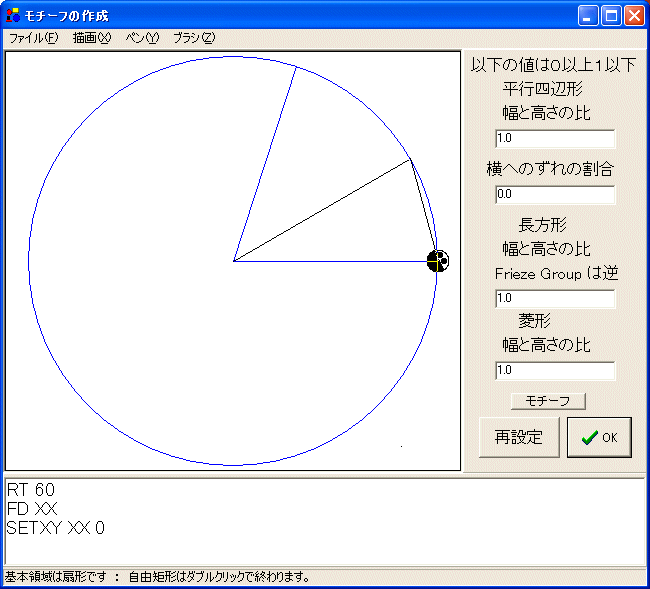This screenshot has height=589, width=650.
Task: Maximize the モチーフの作成 window
Action: [611, 15]
